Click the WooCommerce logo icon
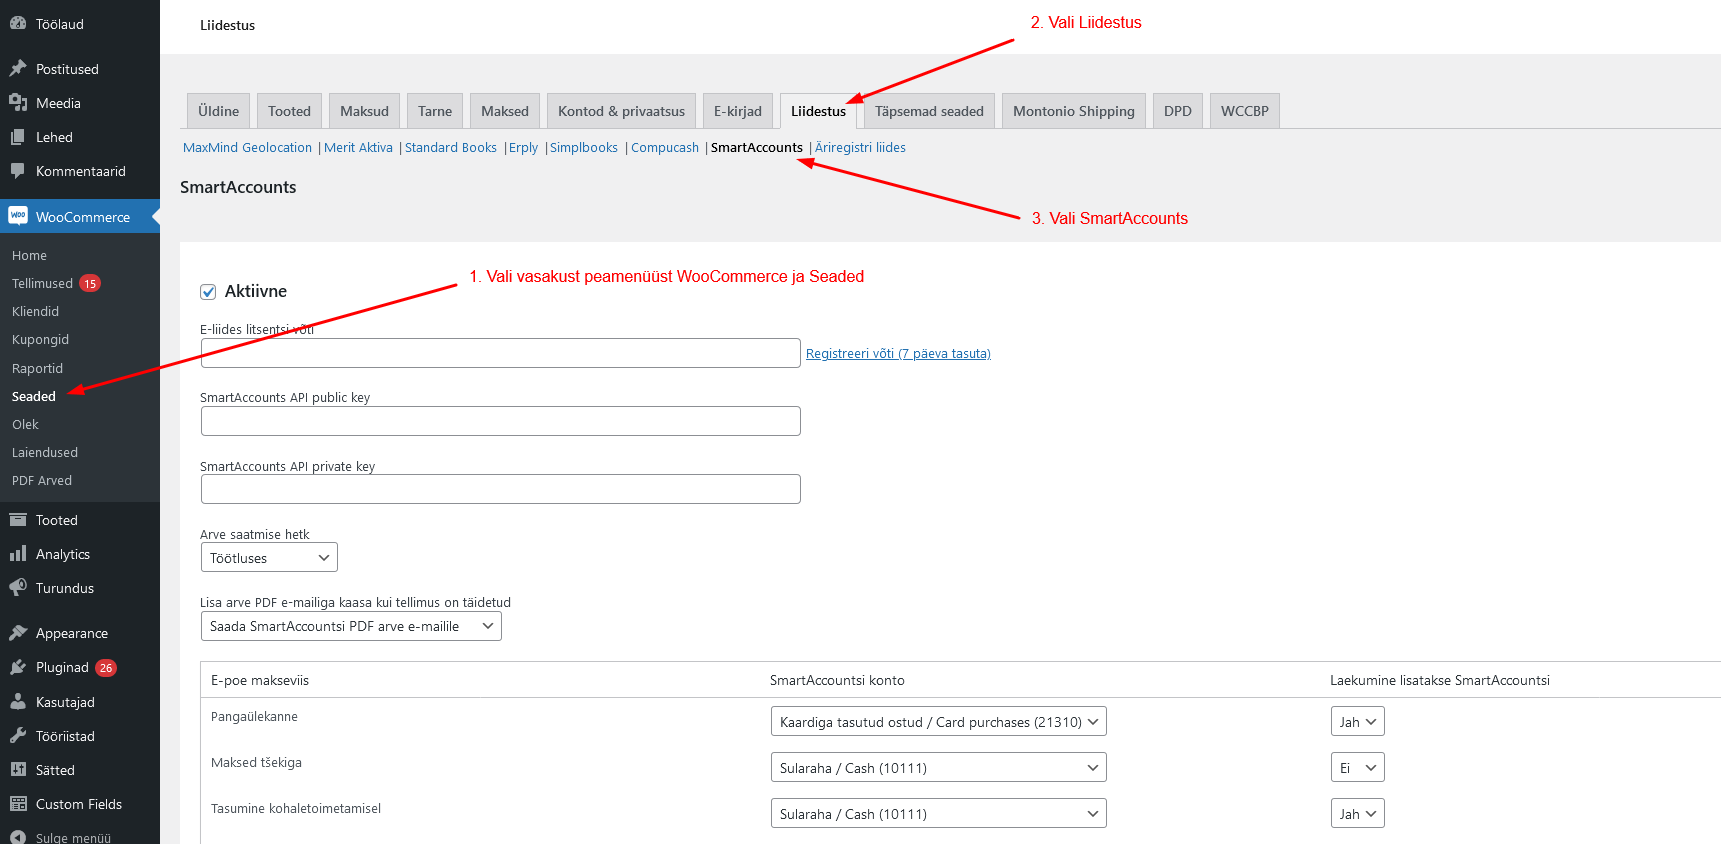Image resolution: width=1721 pixels, height=844 pixels. (x=18, y=216)
